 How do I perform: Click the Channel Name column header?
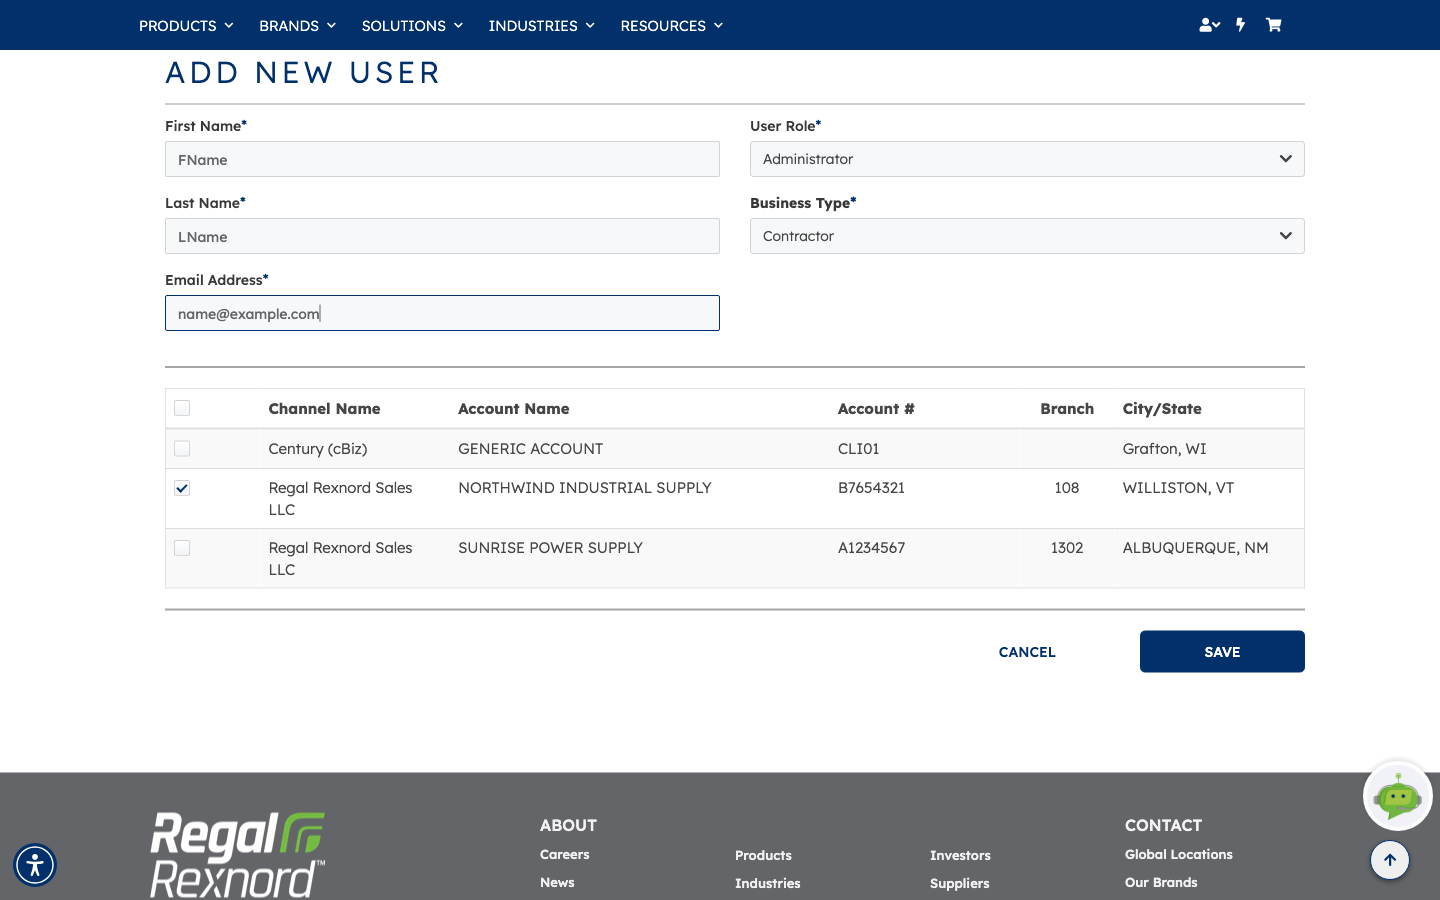point(324,409)
